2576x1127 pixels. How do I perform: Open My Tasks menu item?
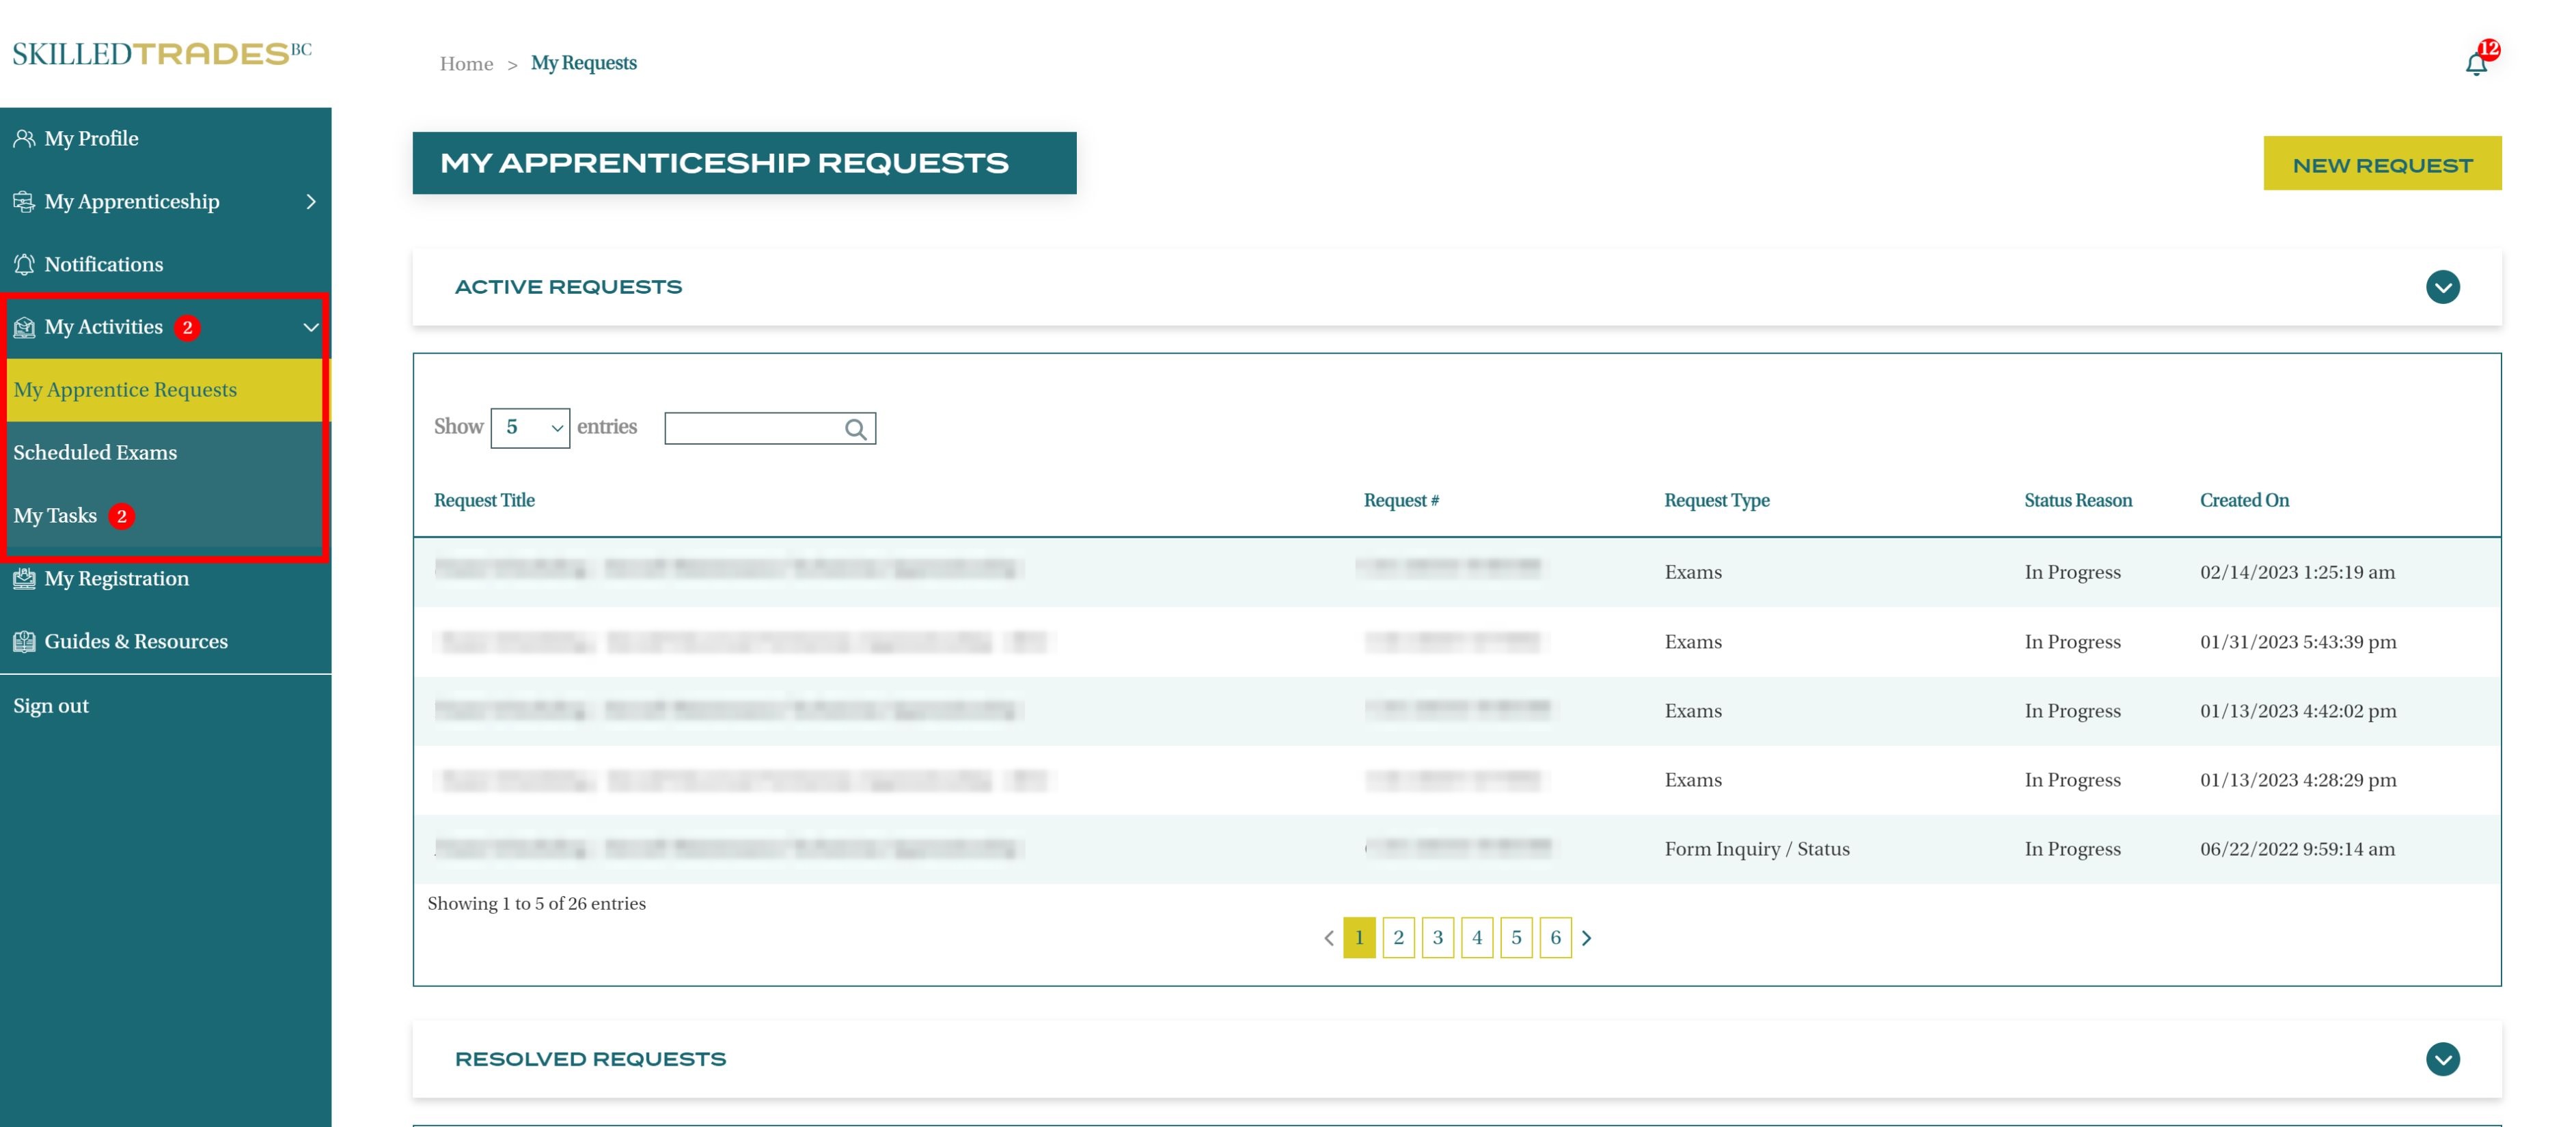pos(55,515)
